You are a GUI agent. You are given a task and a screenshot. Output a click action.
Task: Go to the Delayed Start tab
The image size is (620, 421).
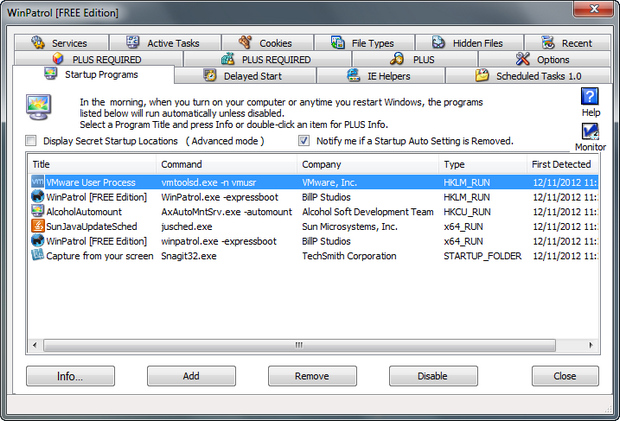click(x=245, y=76)
